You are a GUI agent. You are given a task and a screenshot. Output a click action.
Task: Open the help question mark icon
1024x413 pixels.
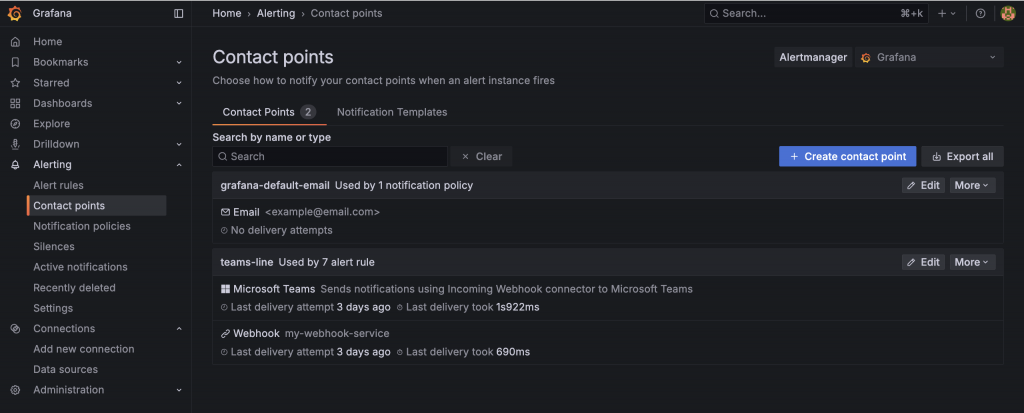pyautogui.click(x=980, y=13)
